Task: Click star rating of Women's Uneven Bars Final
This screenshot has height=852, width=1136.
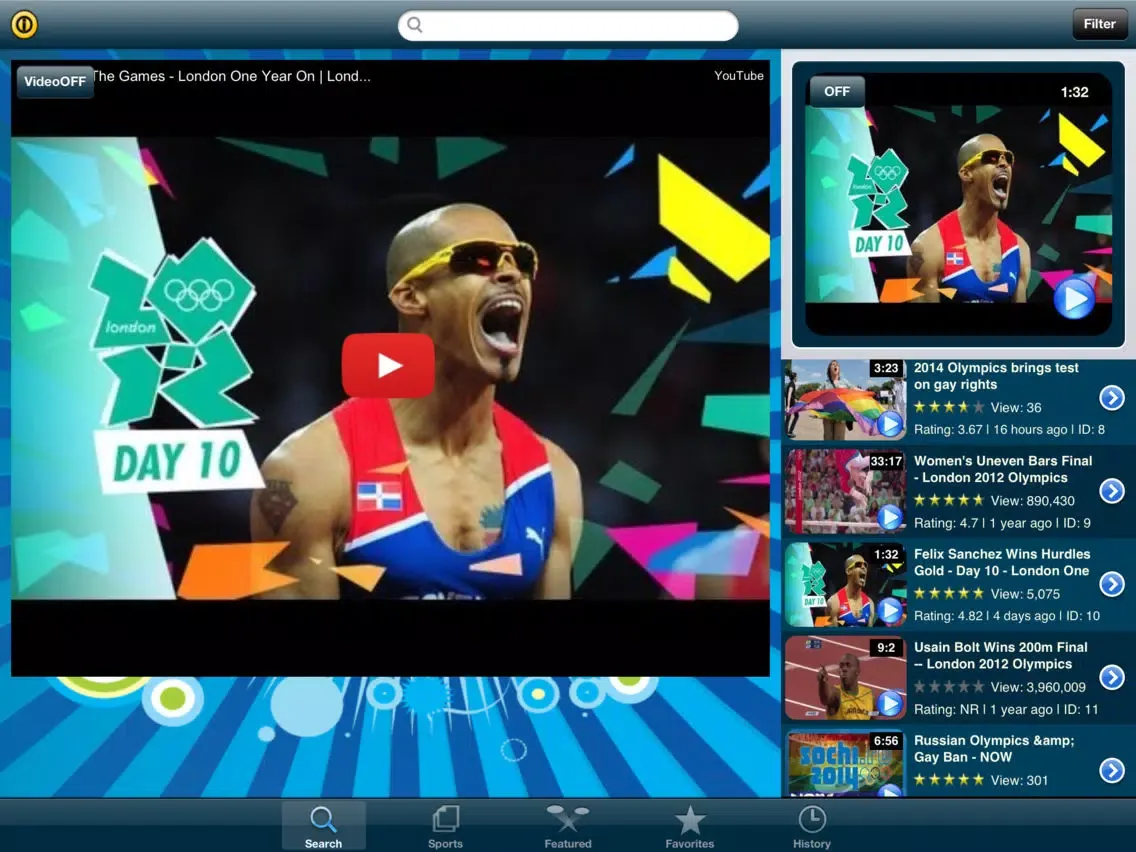Action: tap(949, 501)
